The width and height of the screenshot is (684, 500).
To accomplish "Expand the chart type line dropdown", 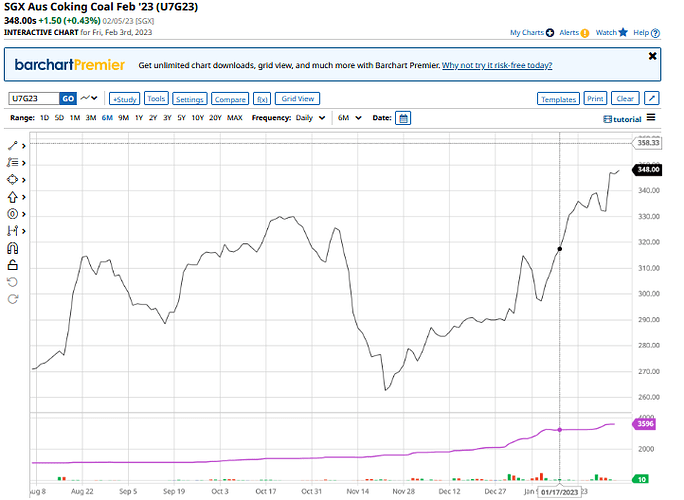I will point(91,98).
